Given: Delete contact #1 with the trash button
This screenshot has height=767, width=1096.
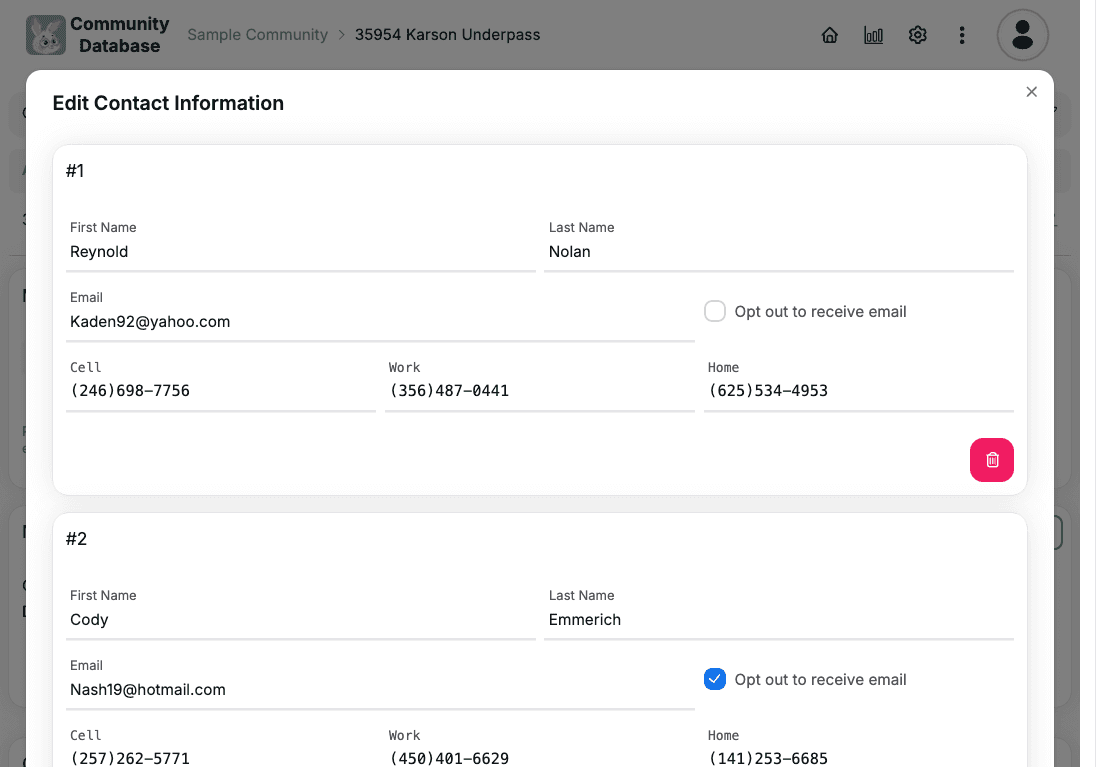Looking at the screenshot, I should coord(991,459).
